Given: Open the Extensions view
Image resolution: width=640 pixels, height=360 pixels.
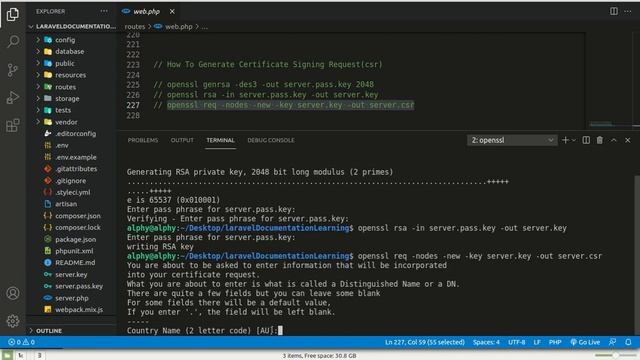Looking at the screenshot, I should click(13, 125).
